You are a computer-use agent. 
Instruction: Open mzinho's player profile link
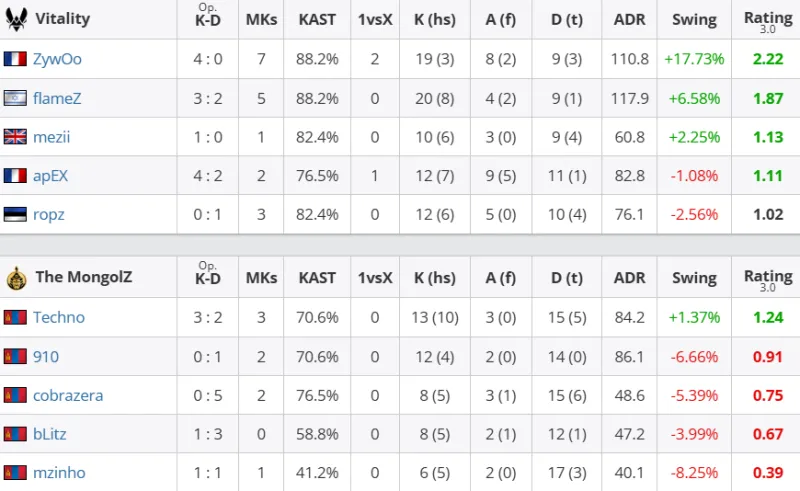click(59, 472)
